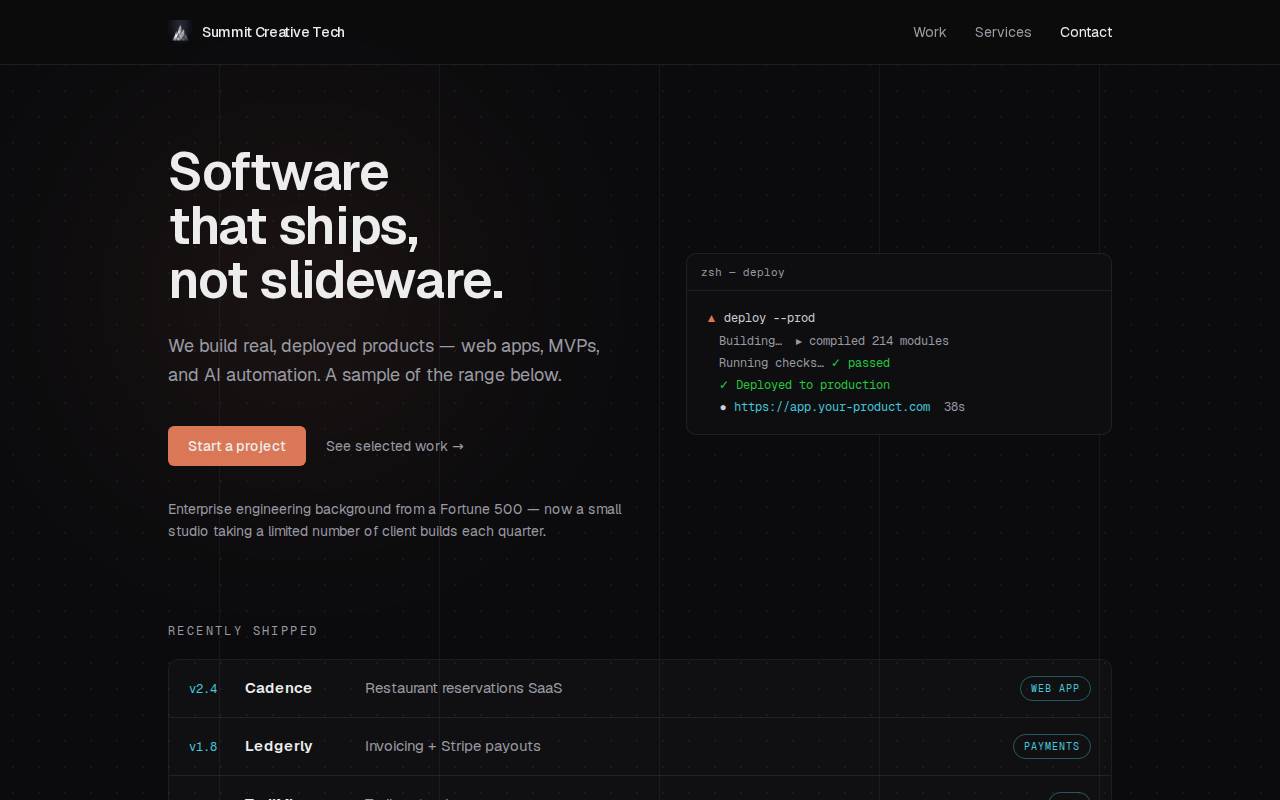Image resolution: width=1280 pixels, height=800 pixels.
Task: Select the Ledgerly project row name
Action: [x=279, y=746]
